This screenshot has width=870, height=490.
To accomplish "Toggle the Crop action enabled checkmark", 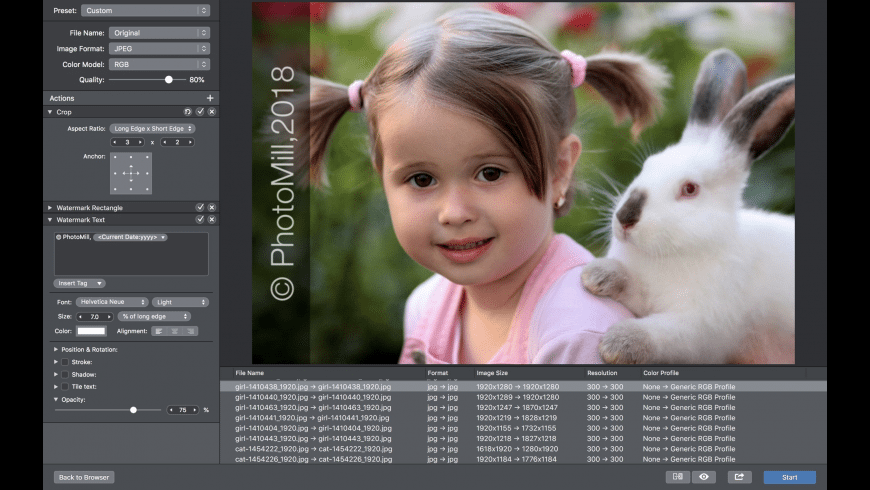I will click(200, 112).
